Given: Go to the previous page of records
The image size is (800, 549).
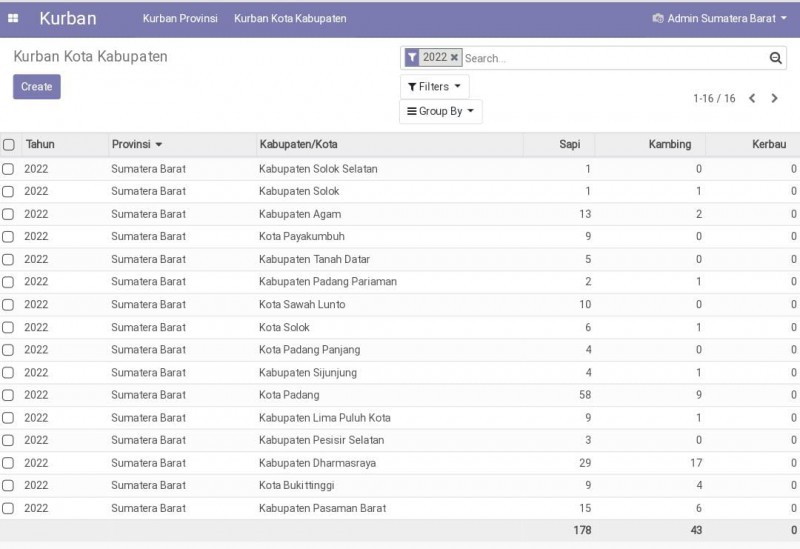Looking at the screenshot, I should [752, 98].
